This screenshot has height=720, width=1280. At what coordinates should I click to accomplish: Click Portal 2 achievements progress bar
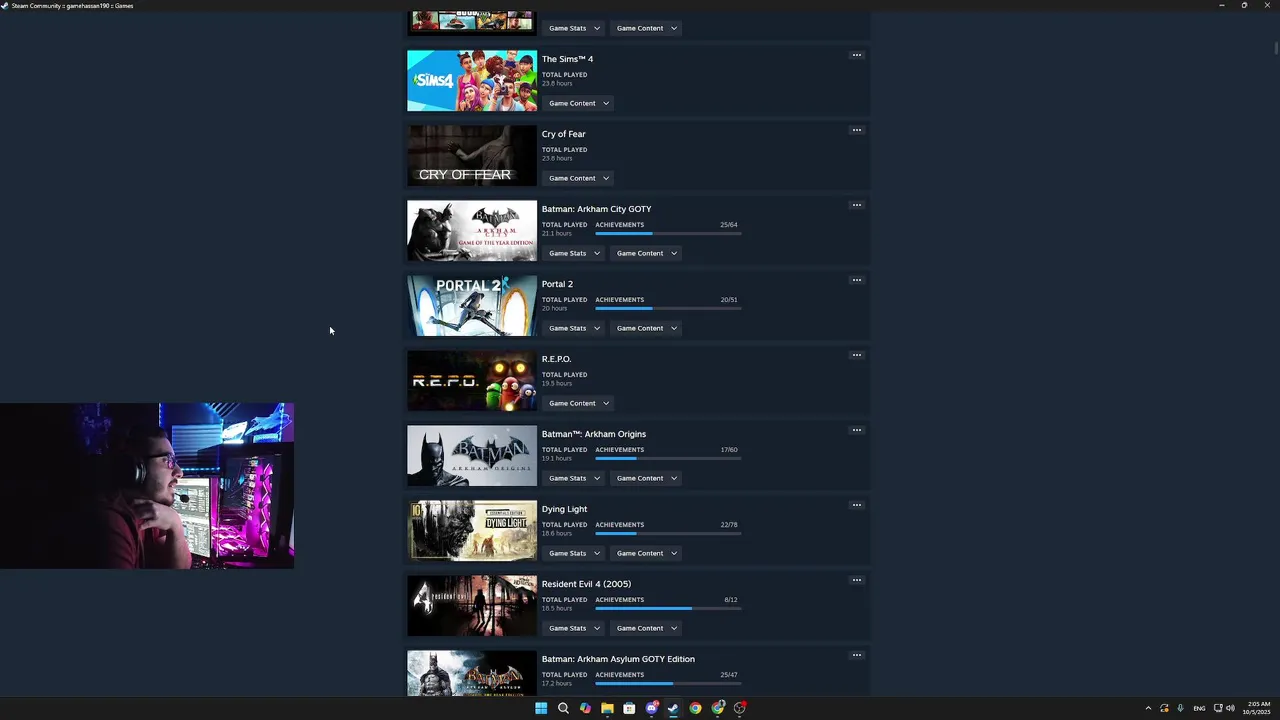pos(668,309)
